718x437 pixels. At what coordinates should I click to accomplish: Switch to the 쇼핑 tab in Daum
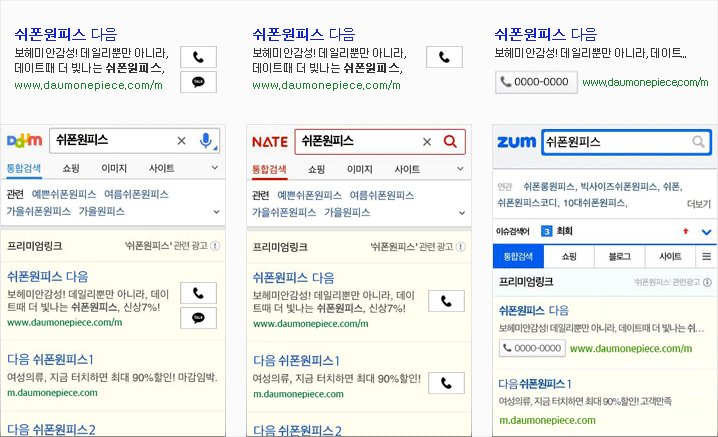[x=71, y=168]
